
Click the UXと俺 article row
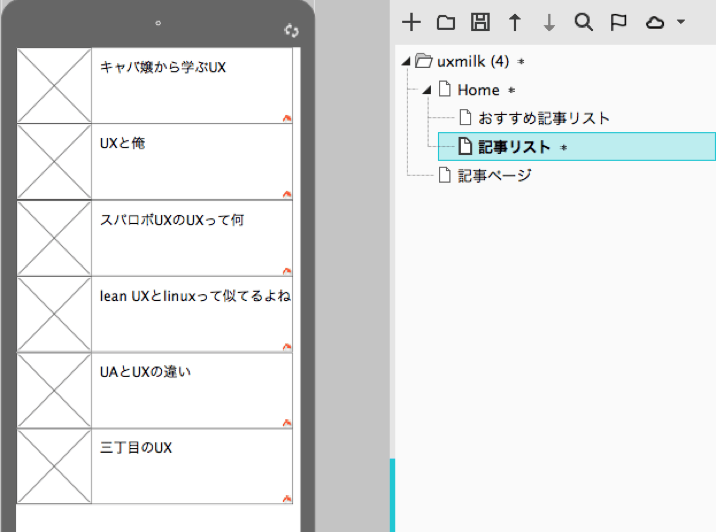(x=154, y=162)
